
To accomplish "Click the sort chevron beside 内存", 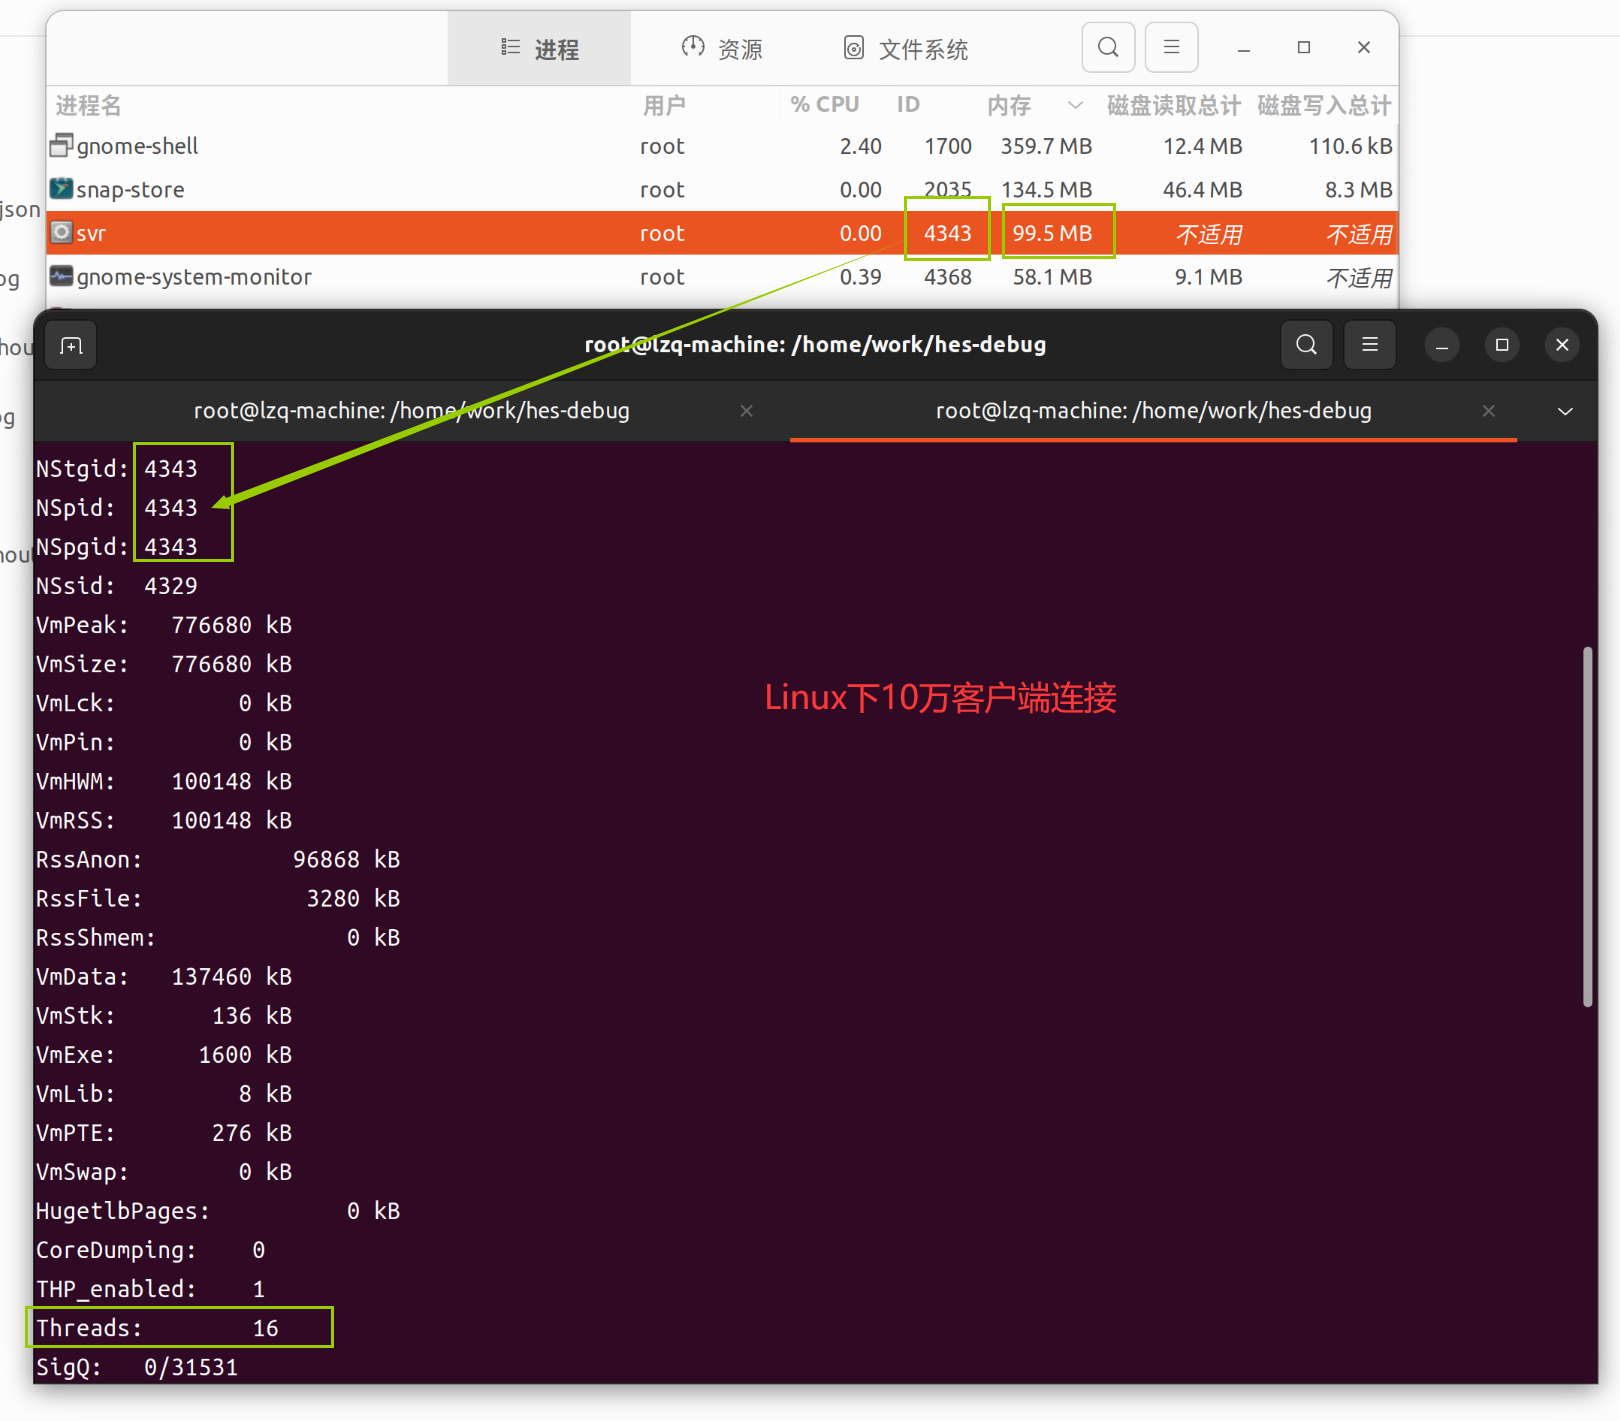I will pyautogui.click(x=1075, y=105).
